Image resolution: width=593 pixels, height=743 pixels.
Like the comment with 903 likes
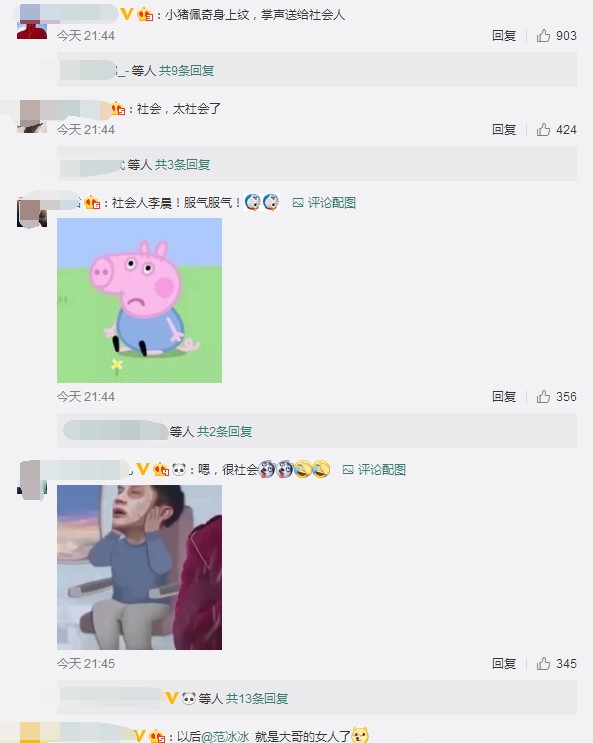543,36
